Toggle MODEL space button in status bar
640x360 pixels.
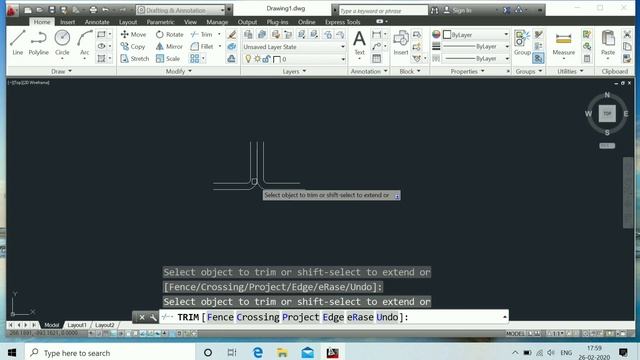pos(515,333)
